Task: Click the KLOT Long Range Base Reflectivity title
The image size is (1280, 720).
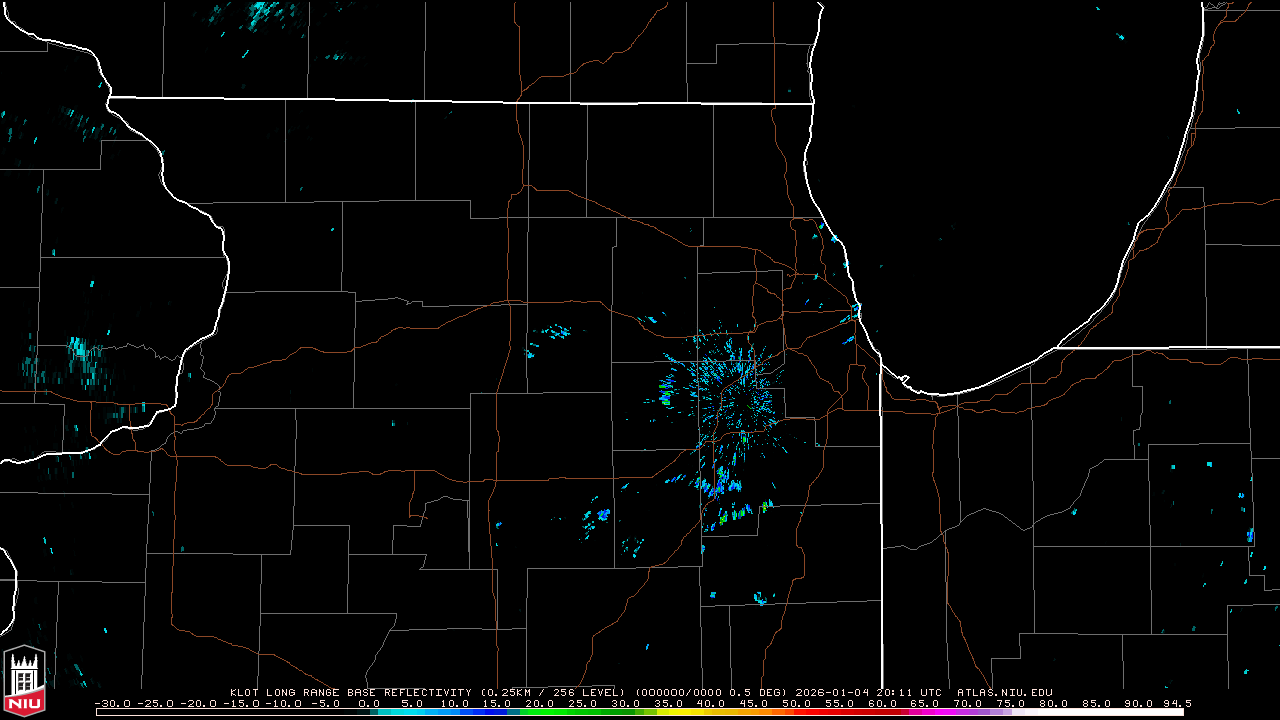Action: [350, 692]
